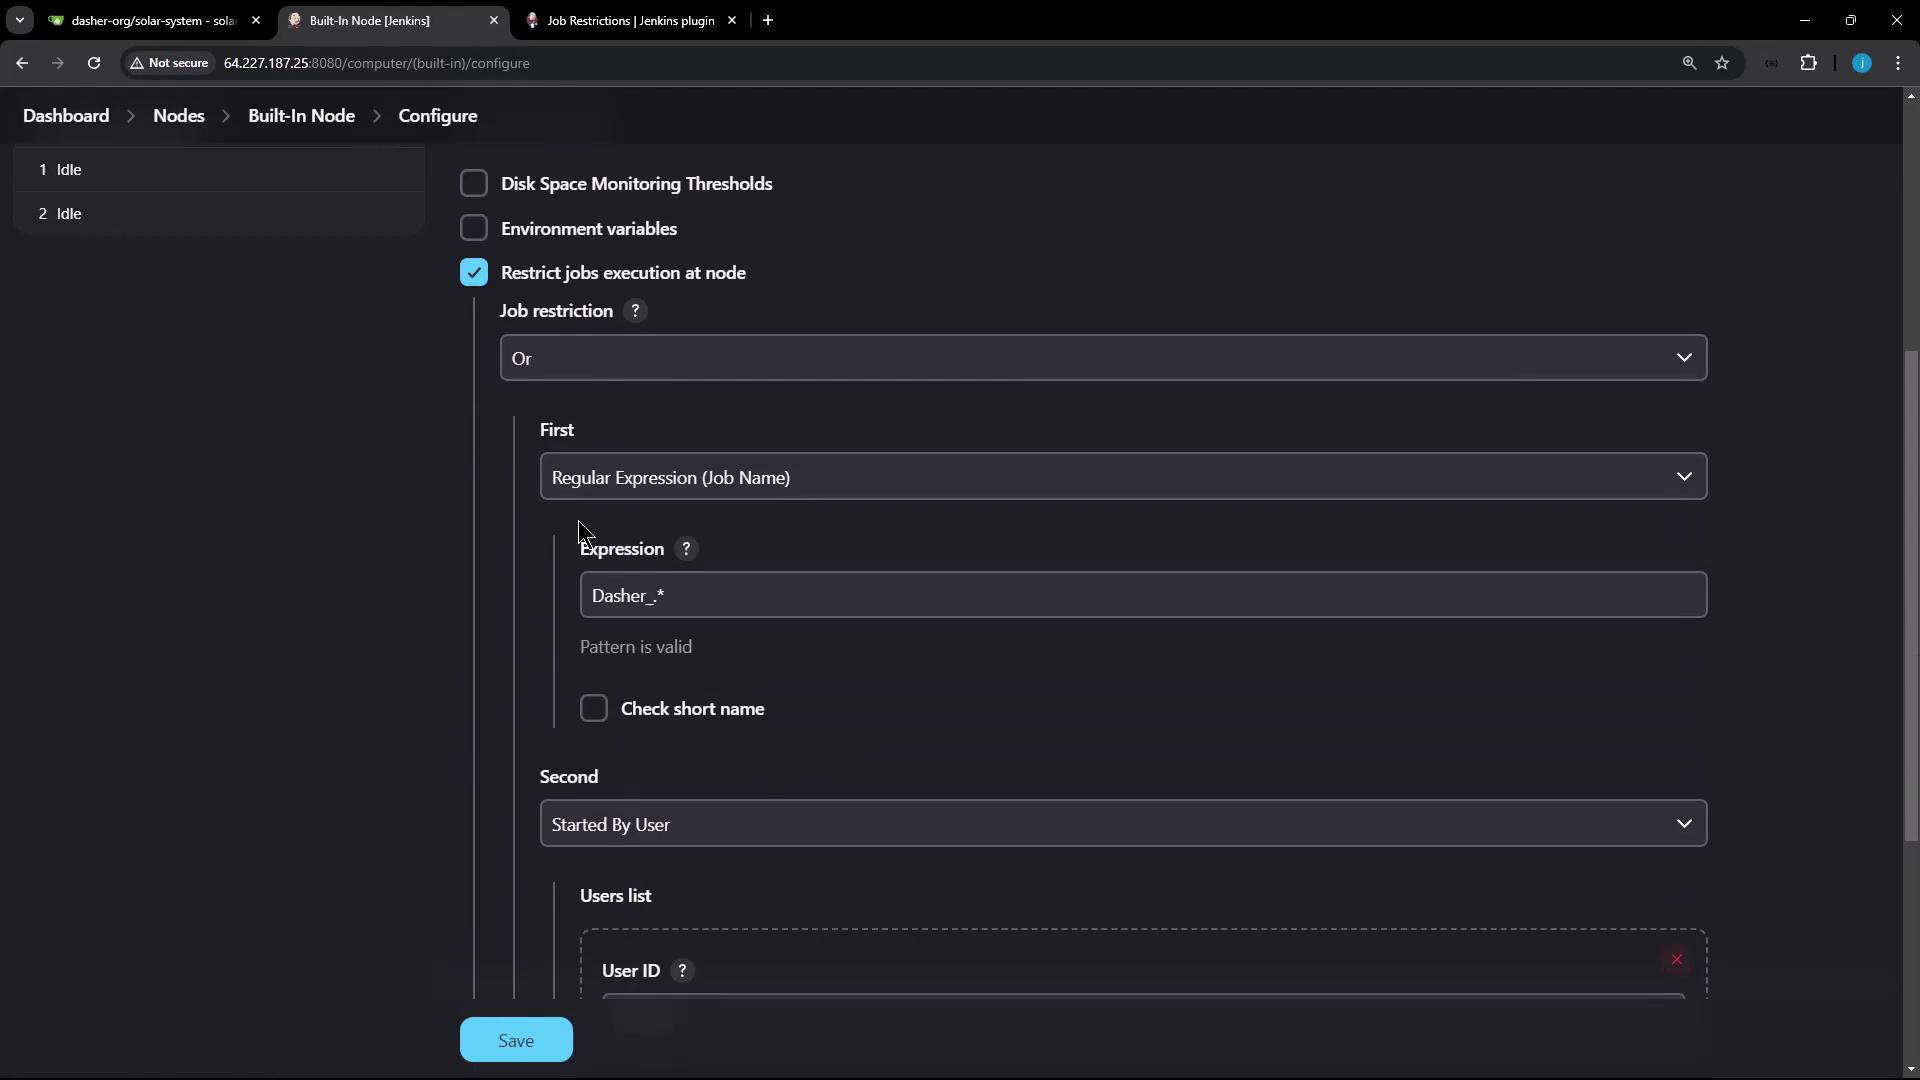Check the Environment variables checkbox
This screenshot has height=1080, width=1920.
click(x=474, y=229)
